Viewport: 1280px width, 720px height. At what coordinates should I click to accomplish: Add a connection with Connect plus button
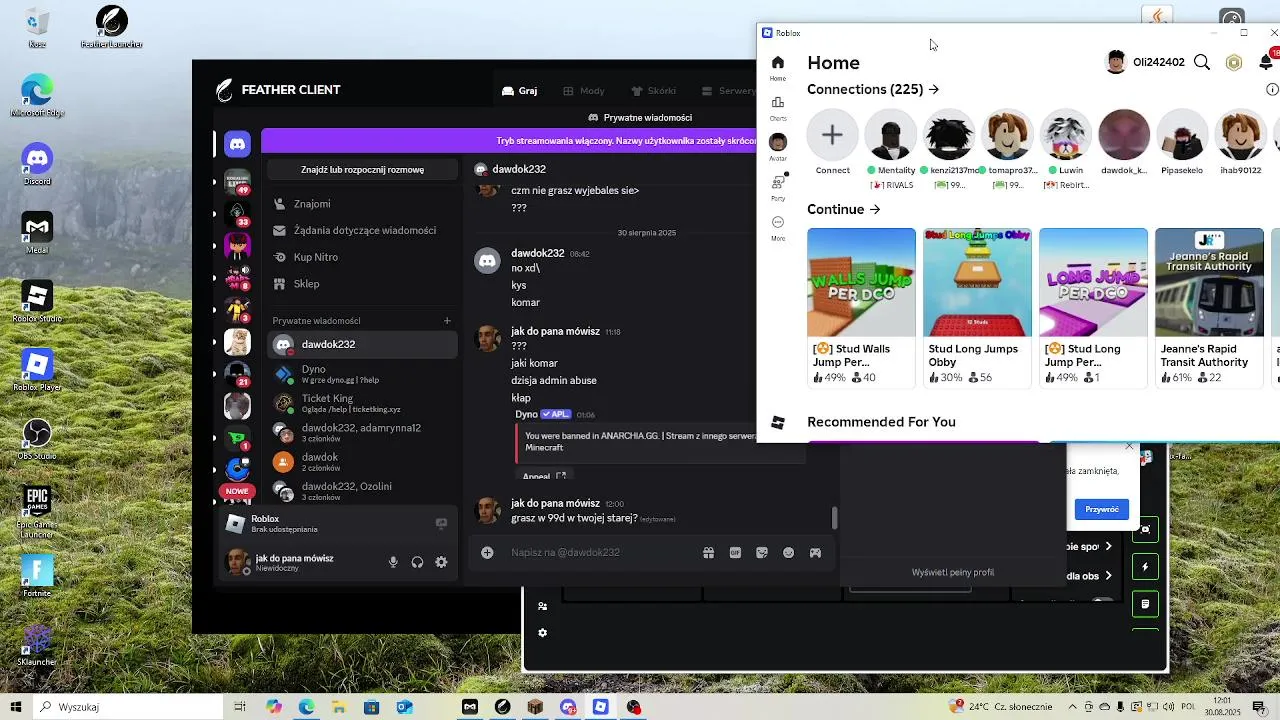(832, 134)
